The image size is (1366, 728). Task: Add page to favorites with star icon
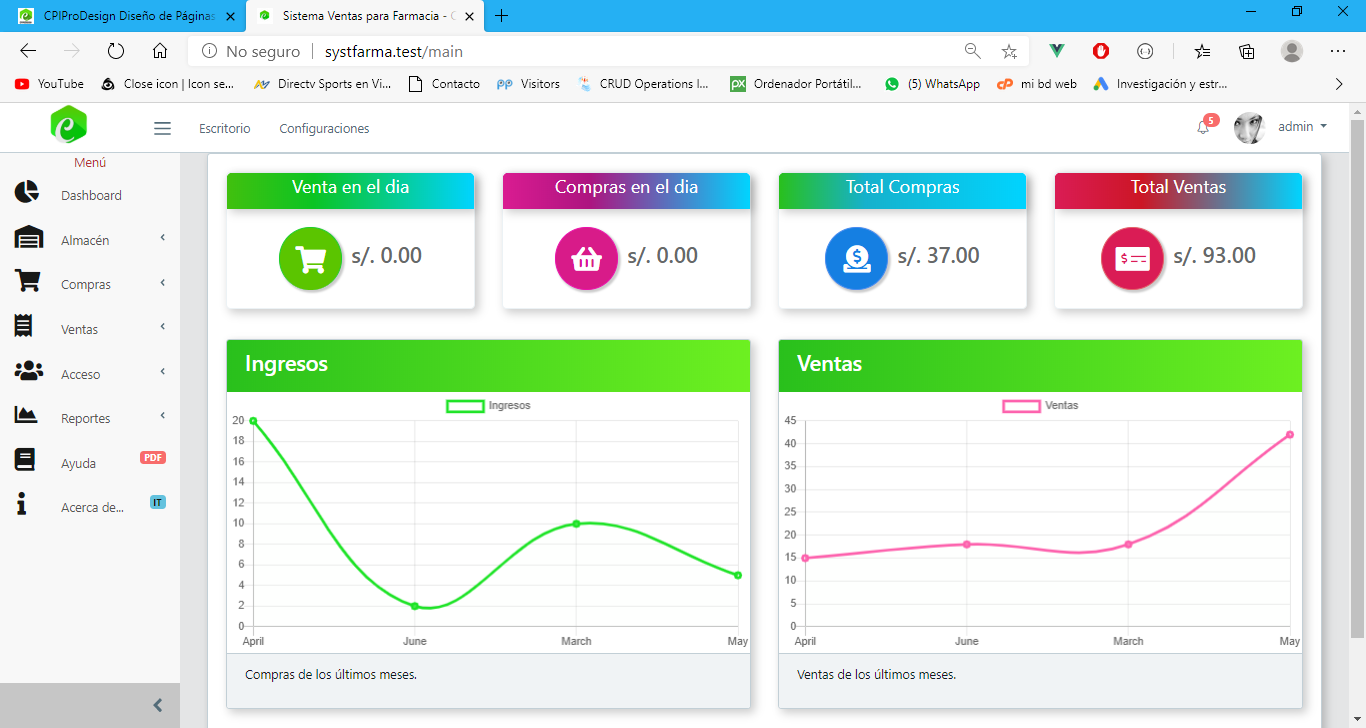[x=1009, y=51]
